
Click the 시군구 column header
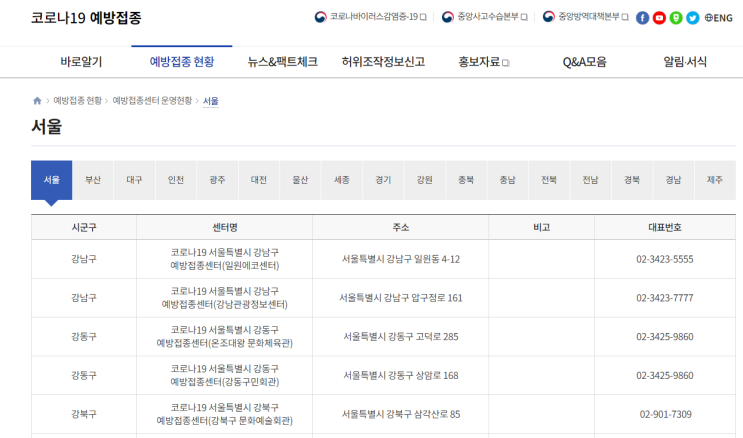point(84,228)
